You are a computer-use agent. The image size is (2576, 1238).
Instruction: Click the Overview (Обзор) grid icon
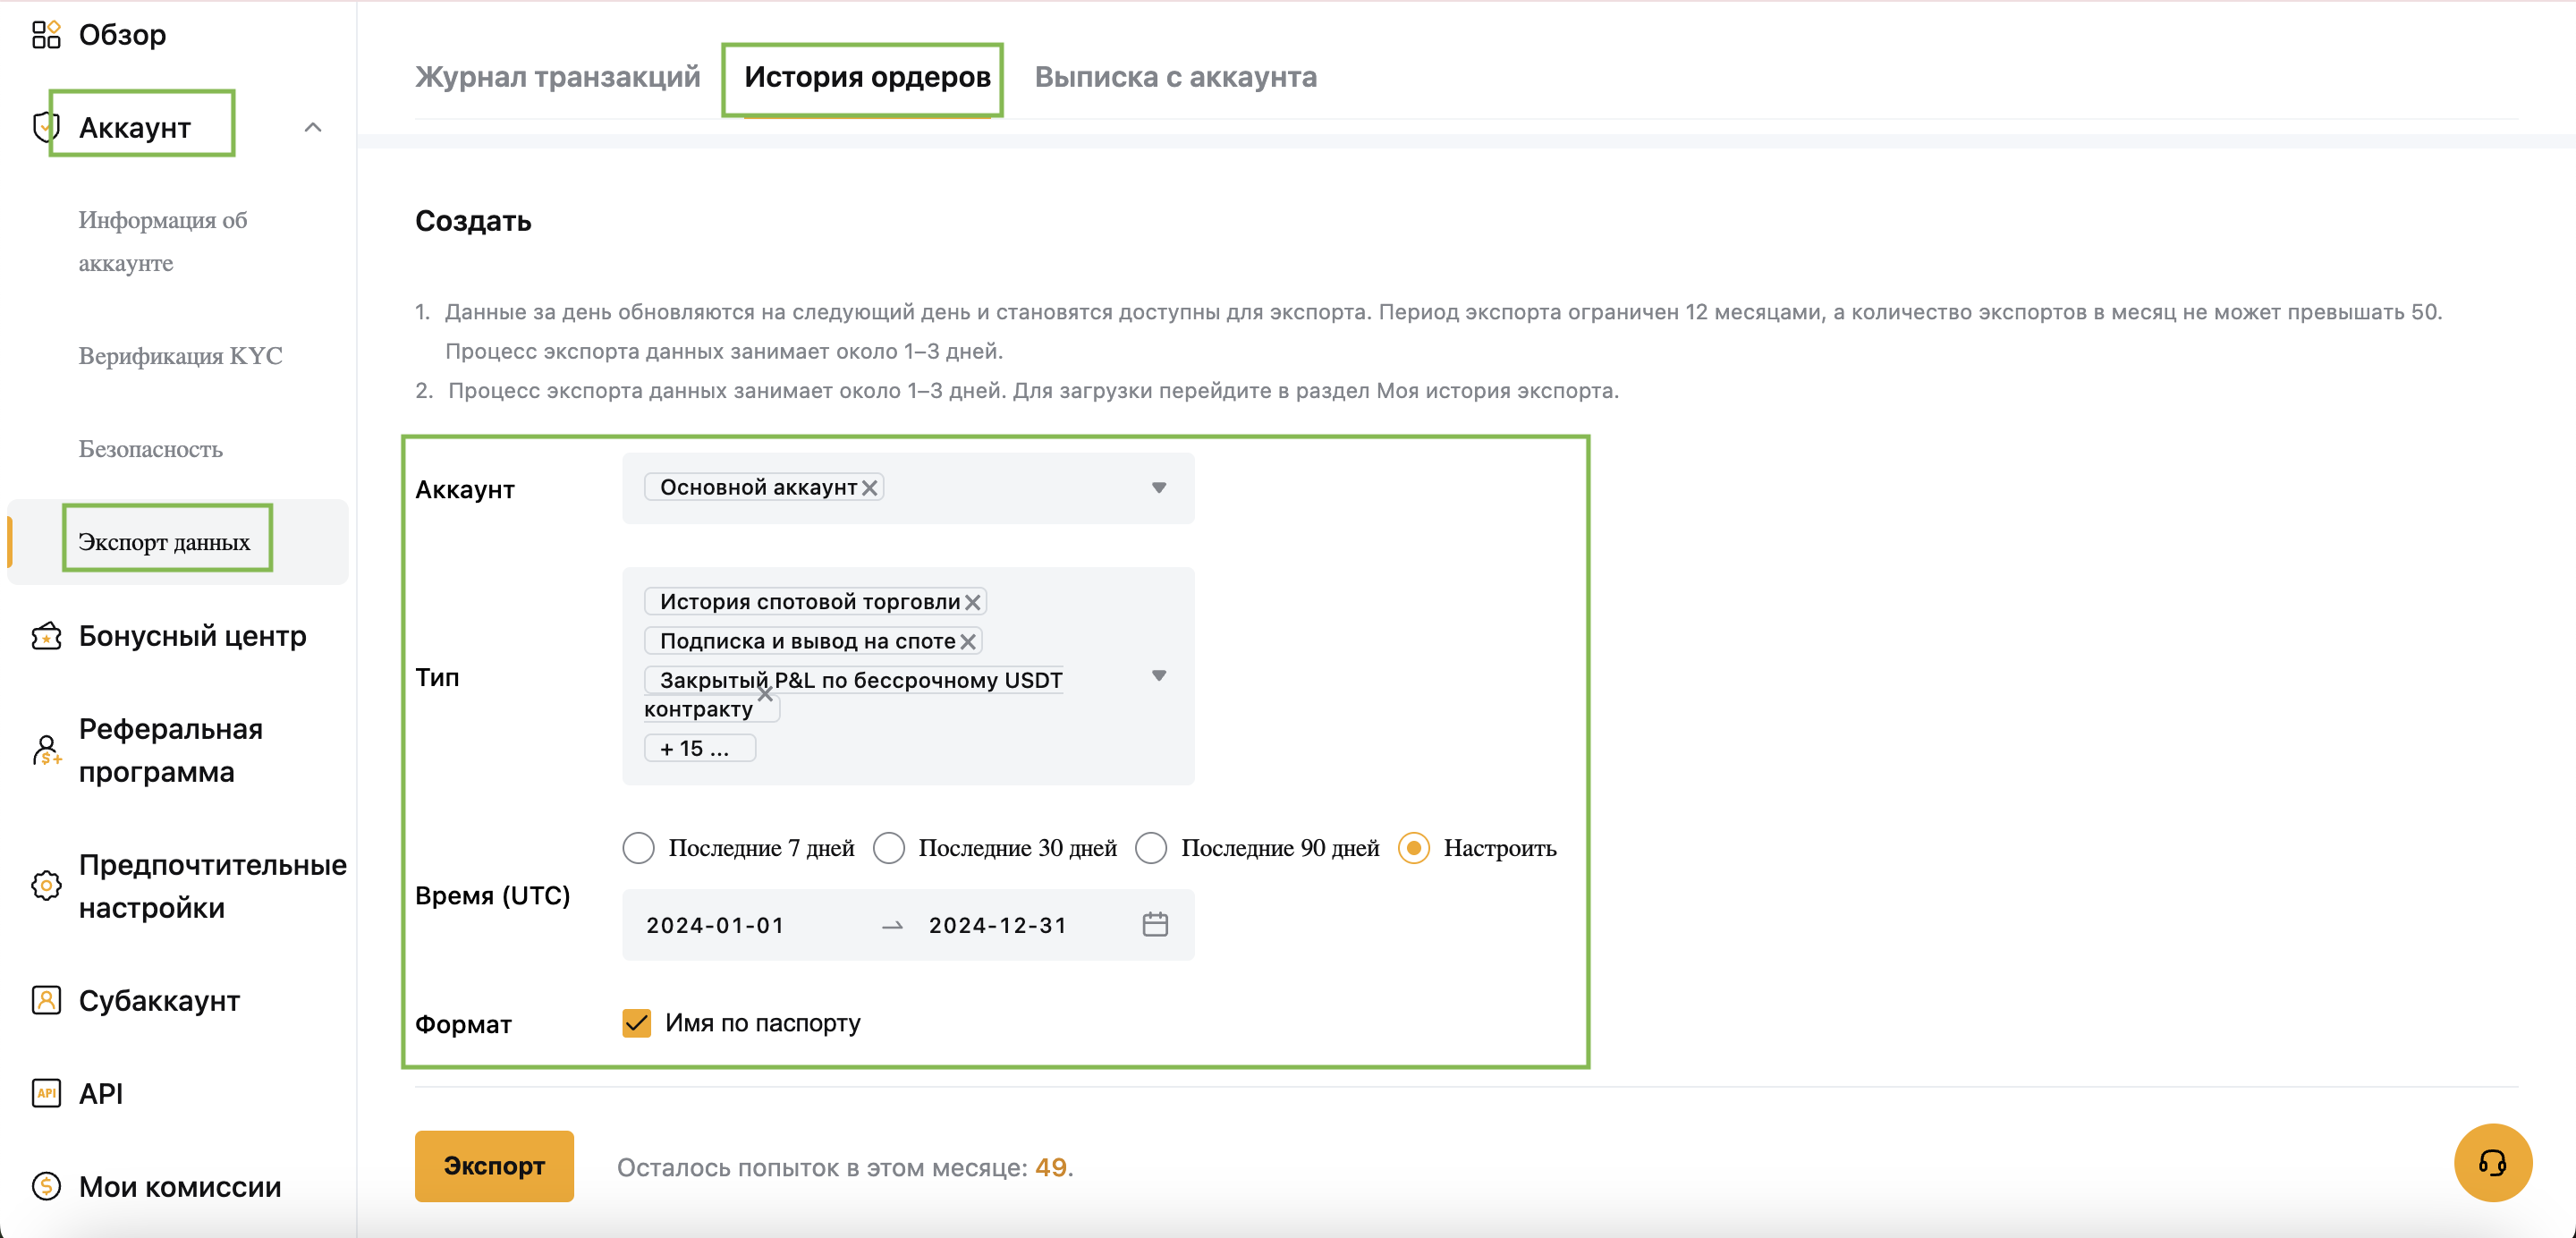click(46, 35)
